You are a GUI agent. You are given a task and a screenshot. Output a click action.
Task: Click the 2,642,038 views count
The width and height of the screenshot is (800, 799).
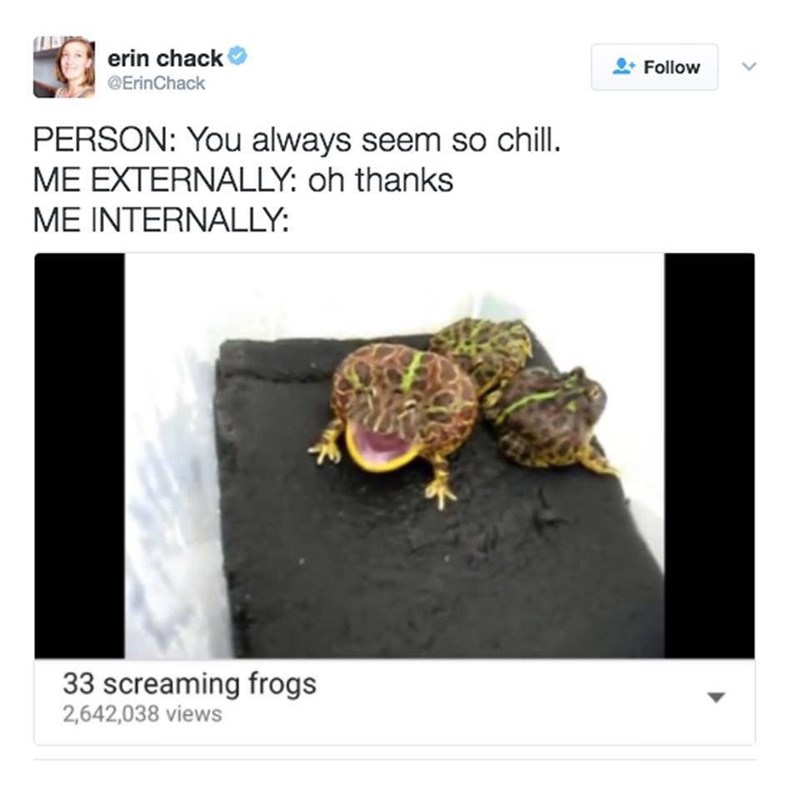142,714
